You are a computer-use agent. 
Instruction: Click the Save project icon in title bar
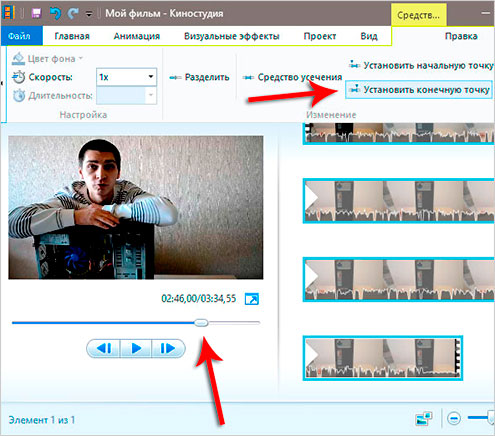coord(36,13)
